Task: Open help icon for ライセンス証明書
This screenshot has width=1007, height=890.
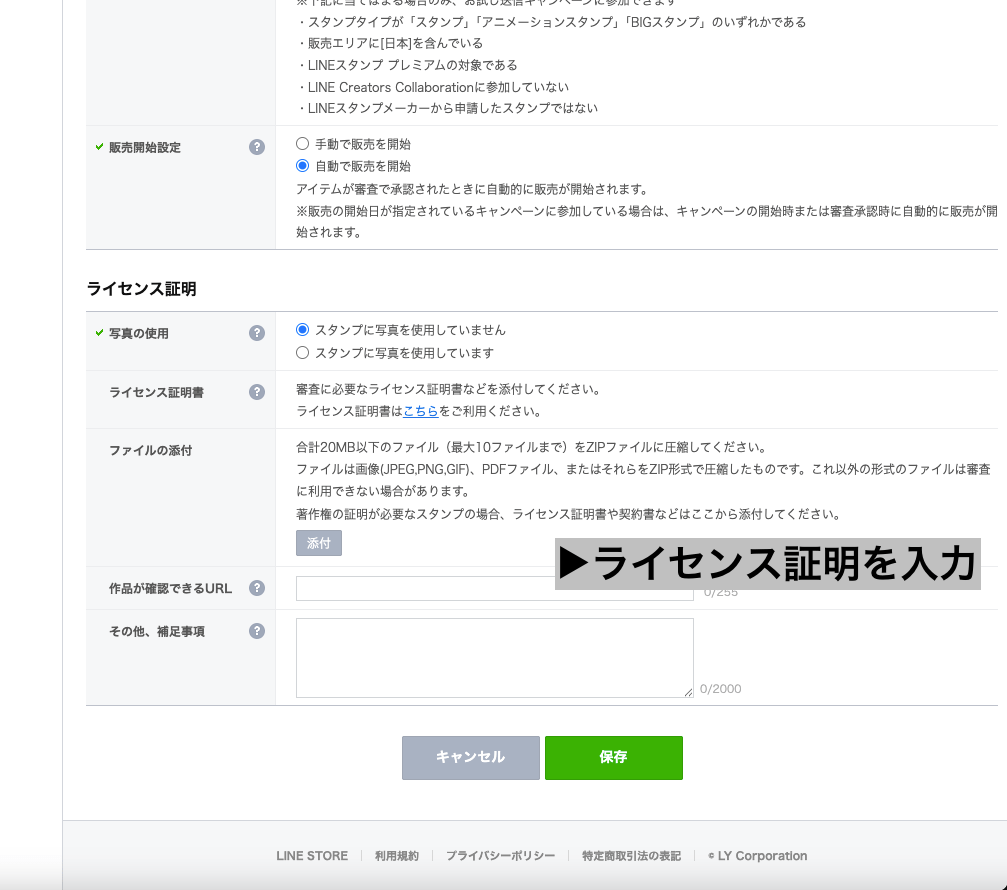Action: (x=257, y=392)
